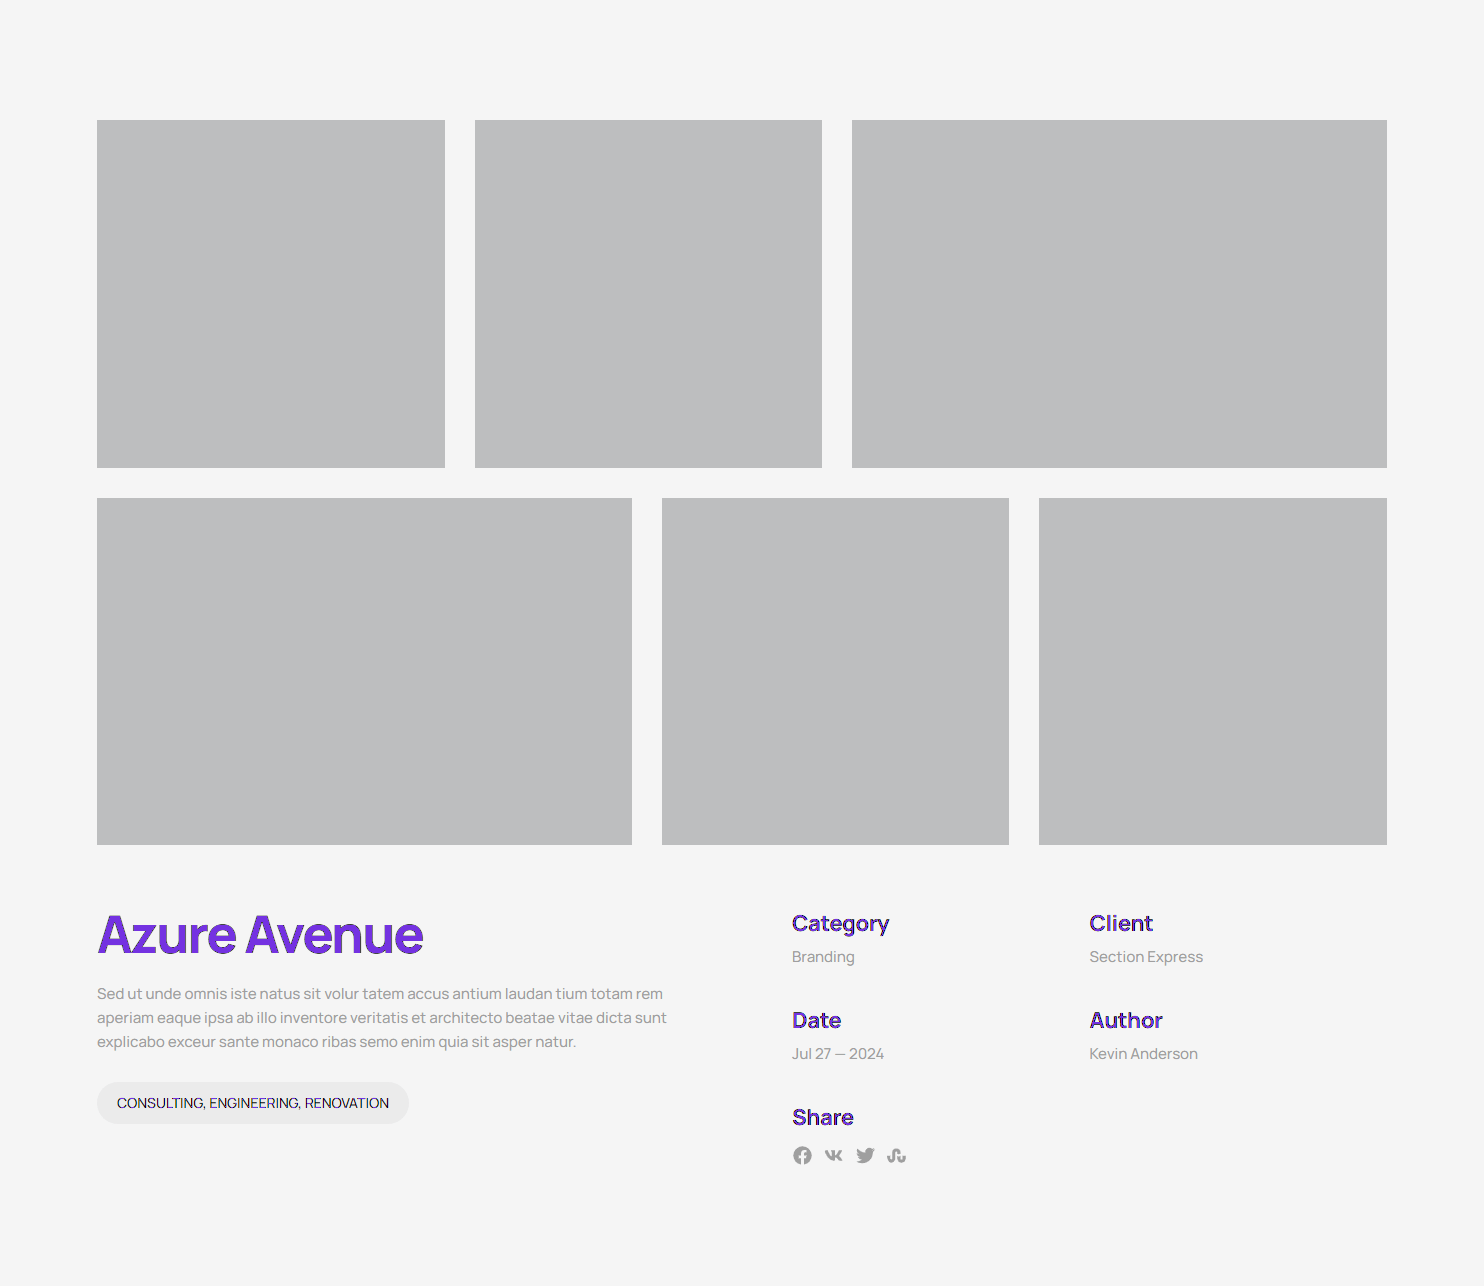Screen dimensions: 1484x1286
Task: Click the Jul 27 — 2024 date
Action: coord(838,1054)
